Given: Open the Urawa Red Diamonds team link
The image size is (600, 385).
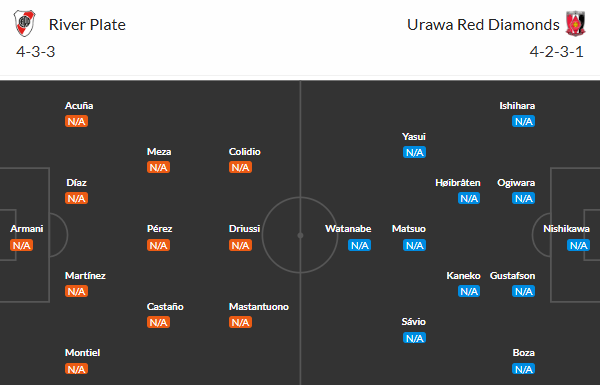Looking at the screenshot, I should pyautogui.click(x=483, y=25).
